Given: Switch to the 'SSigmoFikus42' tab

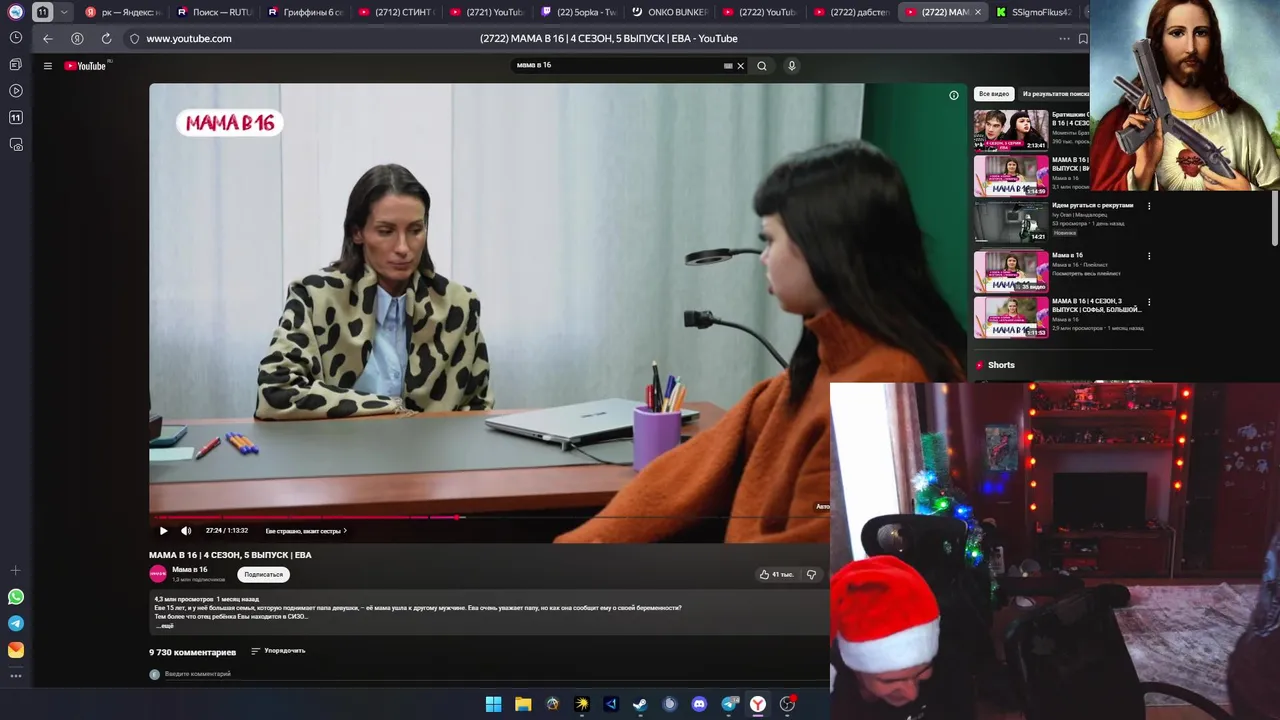Looking at the screenshot, I should pyautogui.click(x=1035, y=12).
